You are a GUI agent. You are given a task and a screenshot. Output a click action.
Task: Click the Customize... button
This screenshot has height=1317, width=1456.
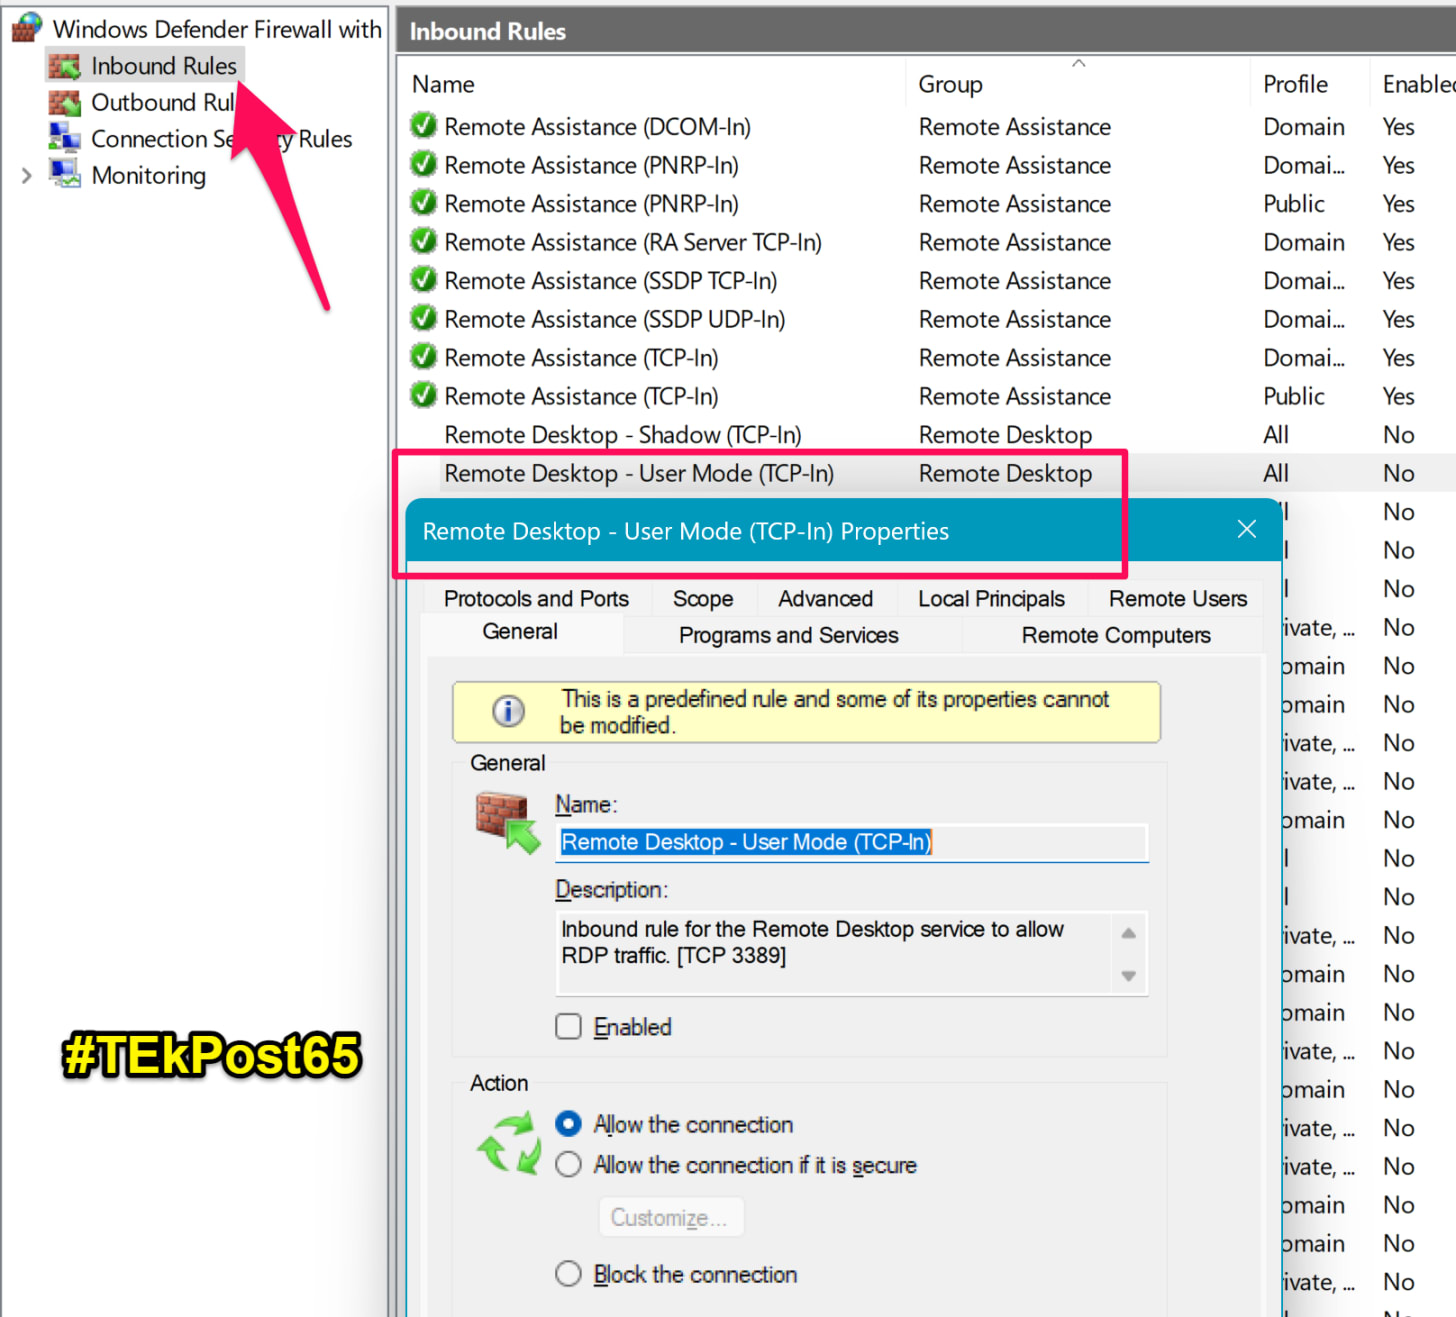(671, 1217)
